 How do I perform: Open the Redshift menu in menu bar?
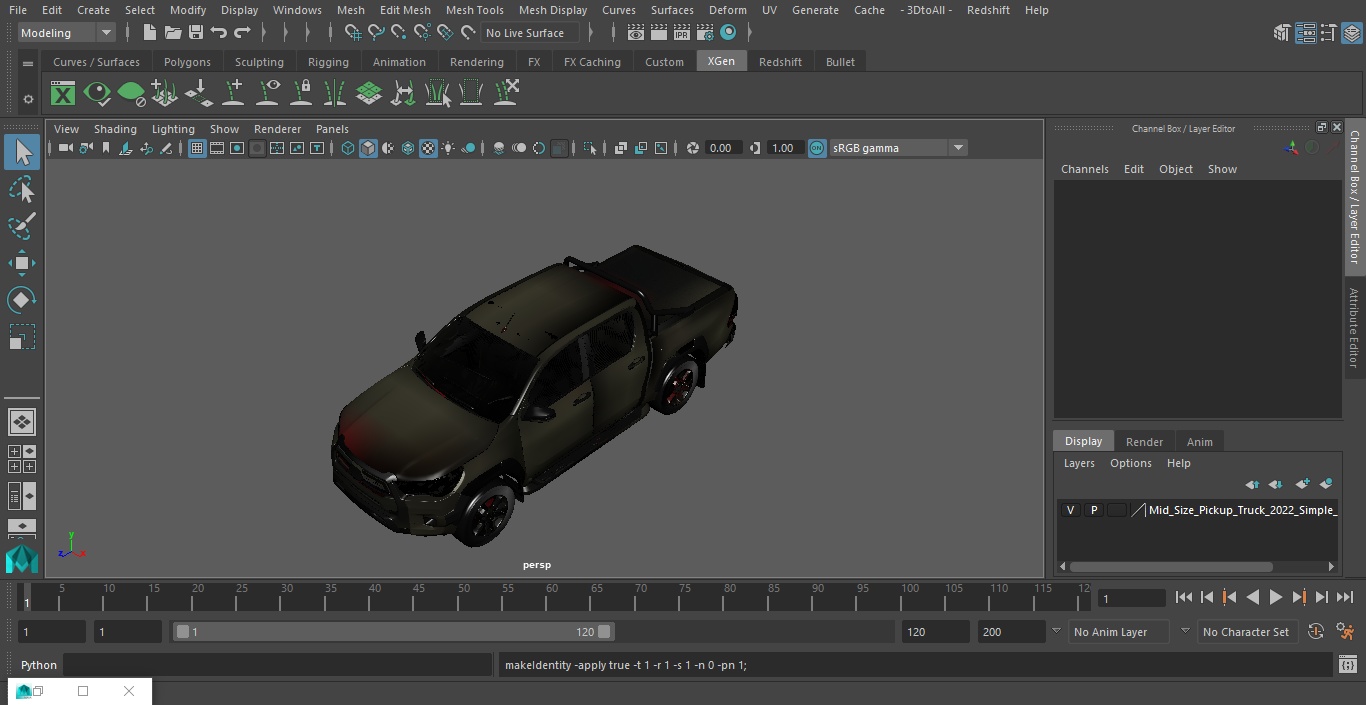(988, 10)
